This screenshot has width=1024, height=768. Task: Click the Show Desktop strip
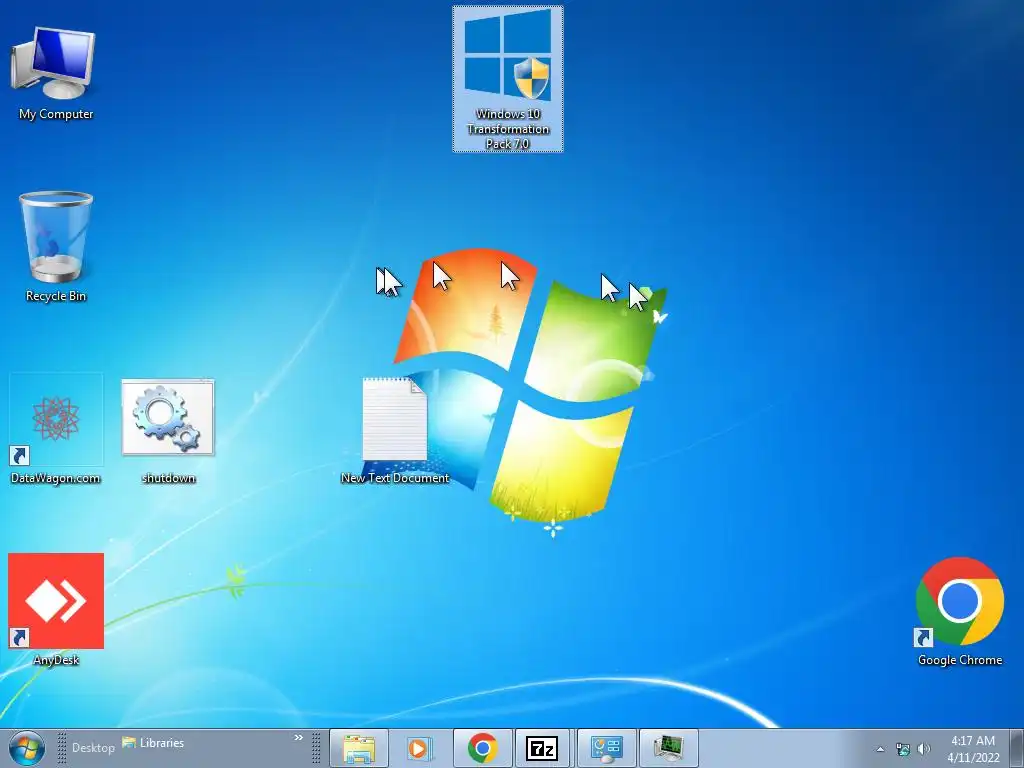point(1017,748)
